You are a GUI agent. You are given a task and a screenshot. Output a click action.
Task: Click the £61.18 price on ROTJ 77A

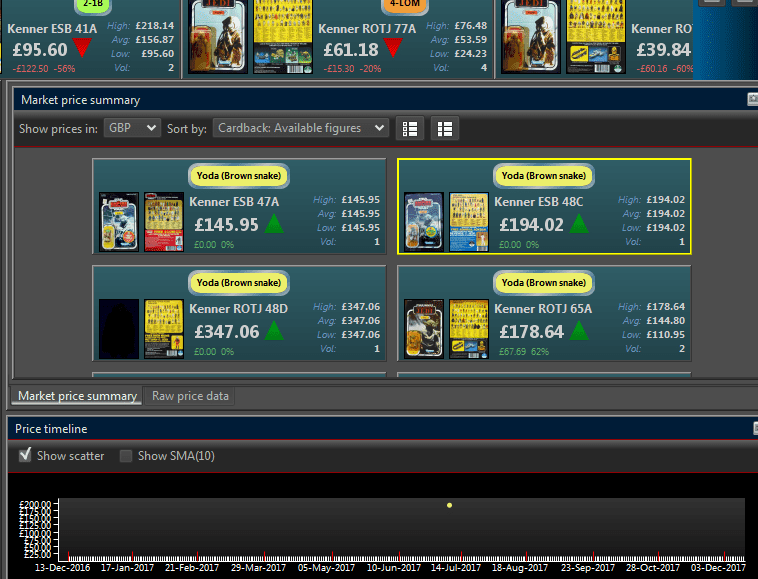coord(351,49)
